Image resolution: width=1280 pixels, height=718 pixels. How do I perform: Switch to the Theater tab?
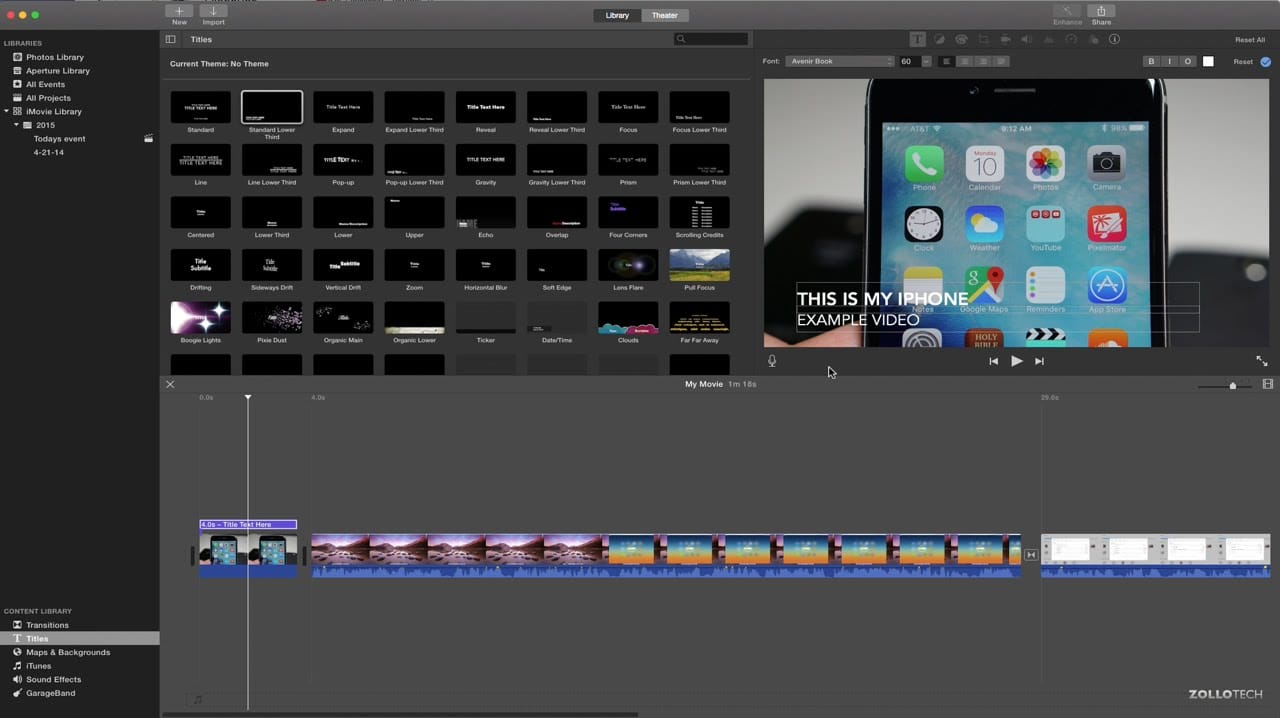point(664,15)
